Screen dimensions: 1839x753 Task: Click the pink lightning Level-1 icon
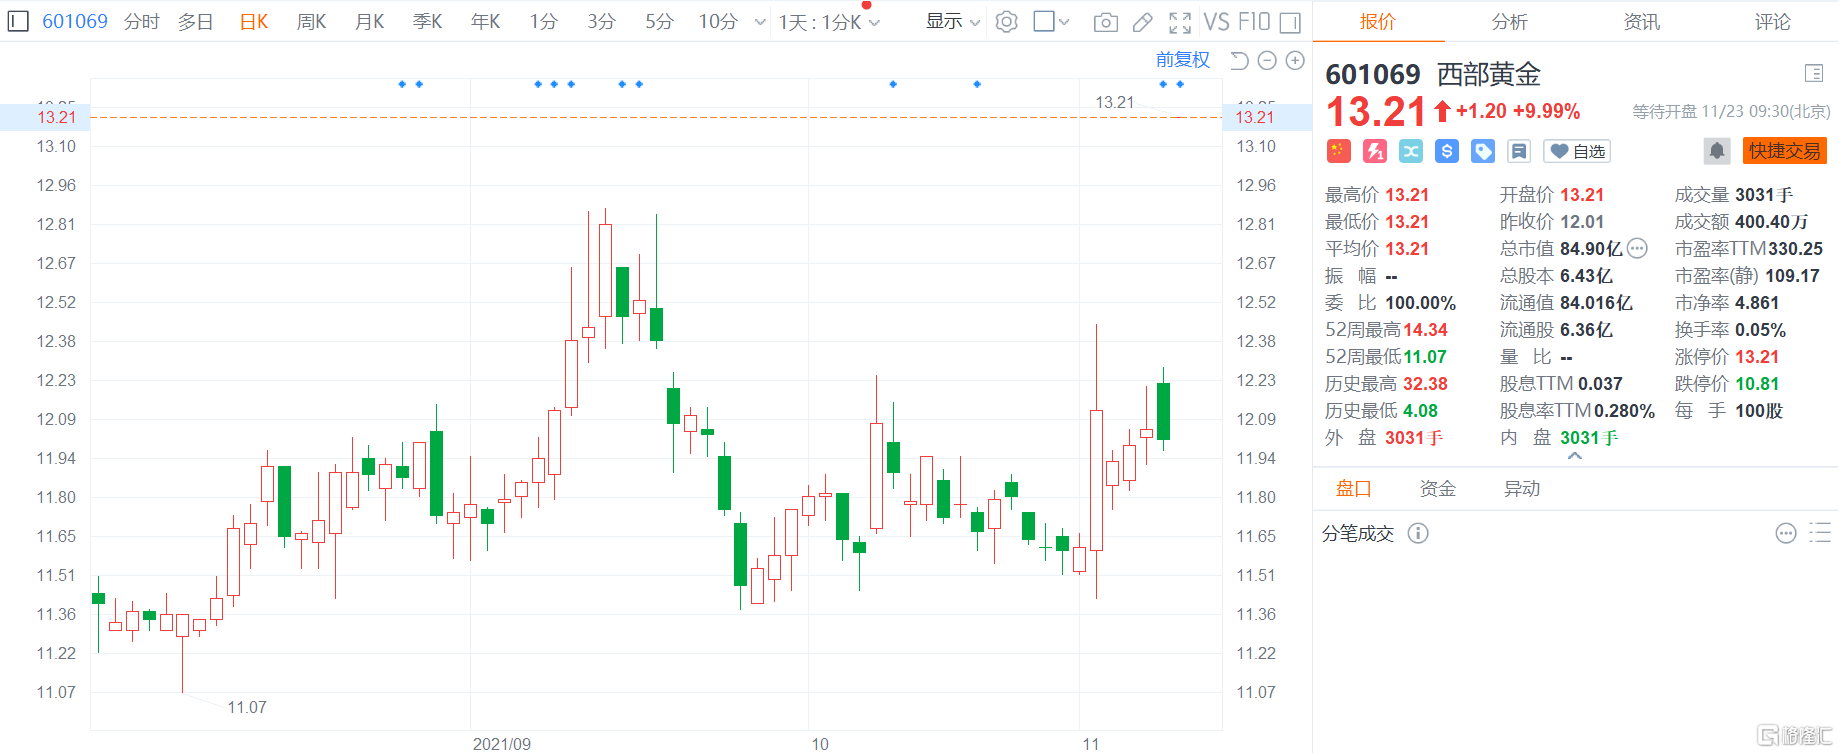1375,151
